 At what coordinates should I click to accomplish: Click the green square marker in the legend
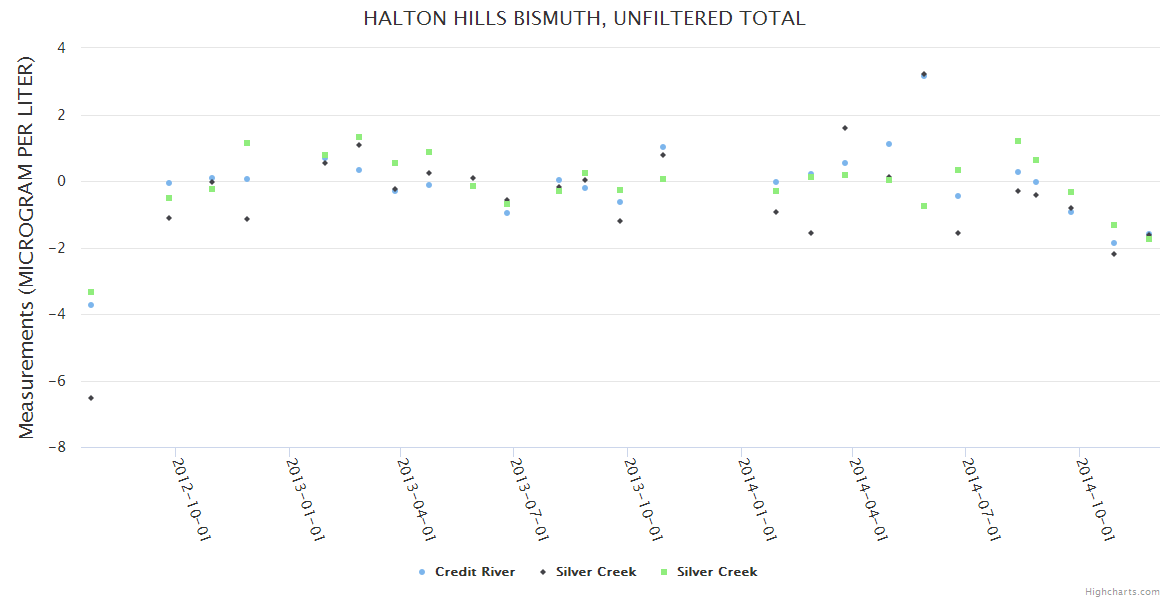tap(664, 572)
